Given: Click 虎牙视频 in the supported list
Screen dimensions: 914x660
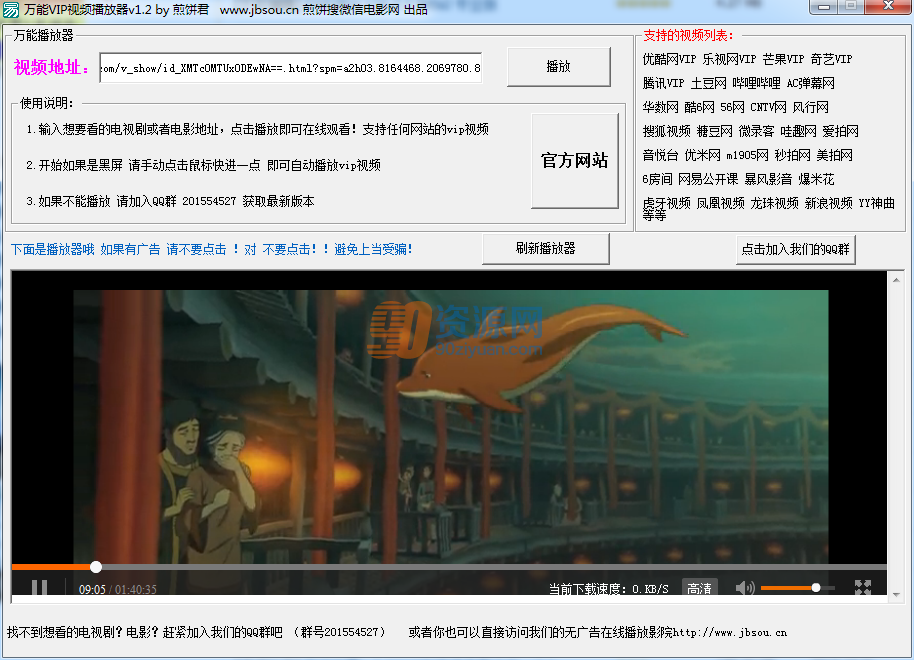Looking at the screenshot, I should click(666, 203).
